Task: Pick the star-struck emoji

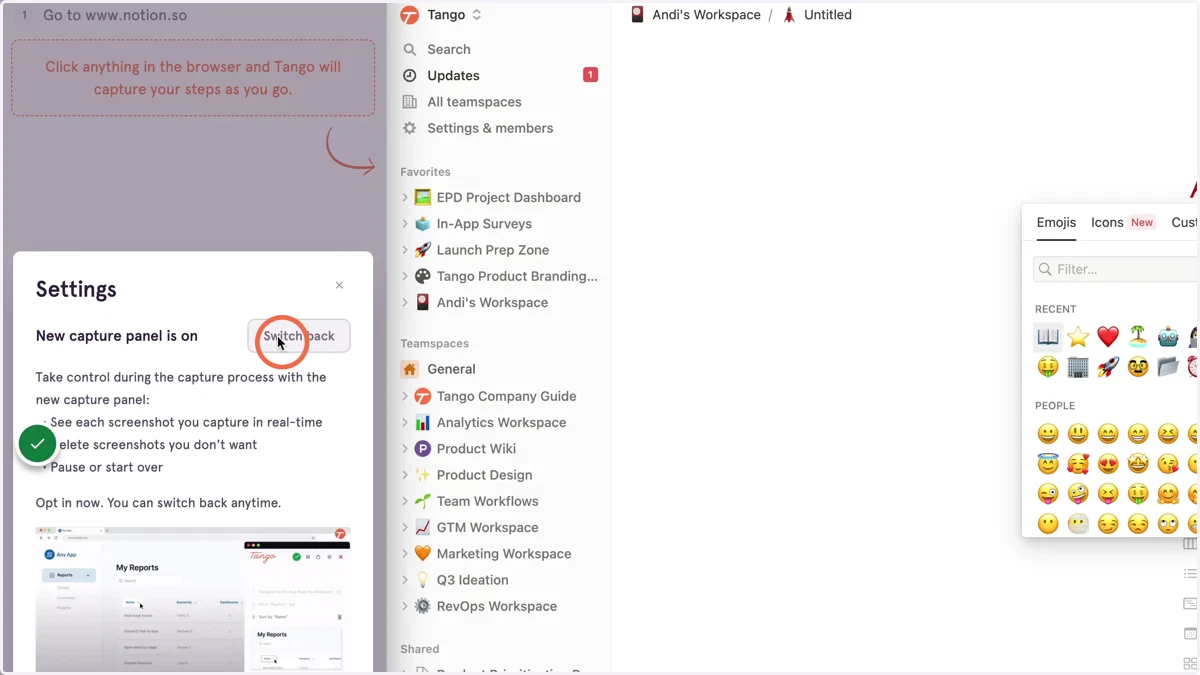Action: pos(1138,464)
